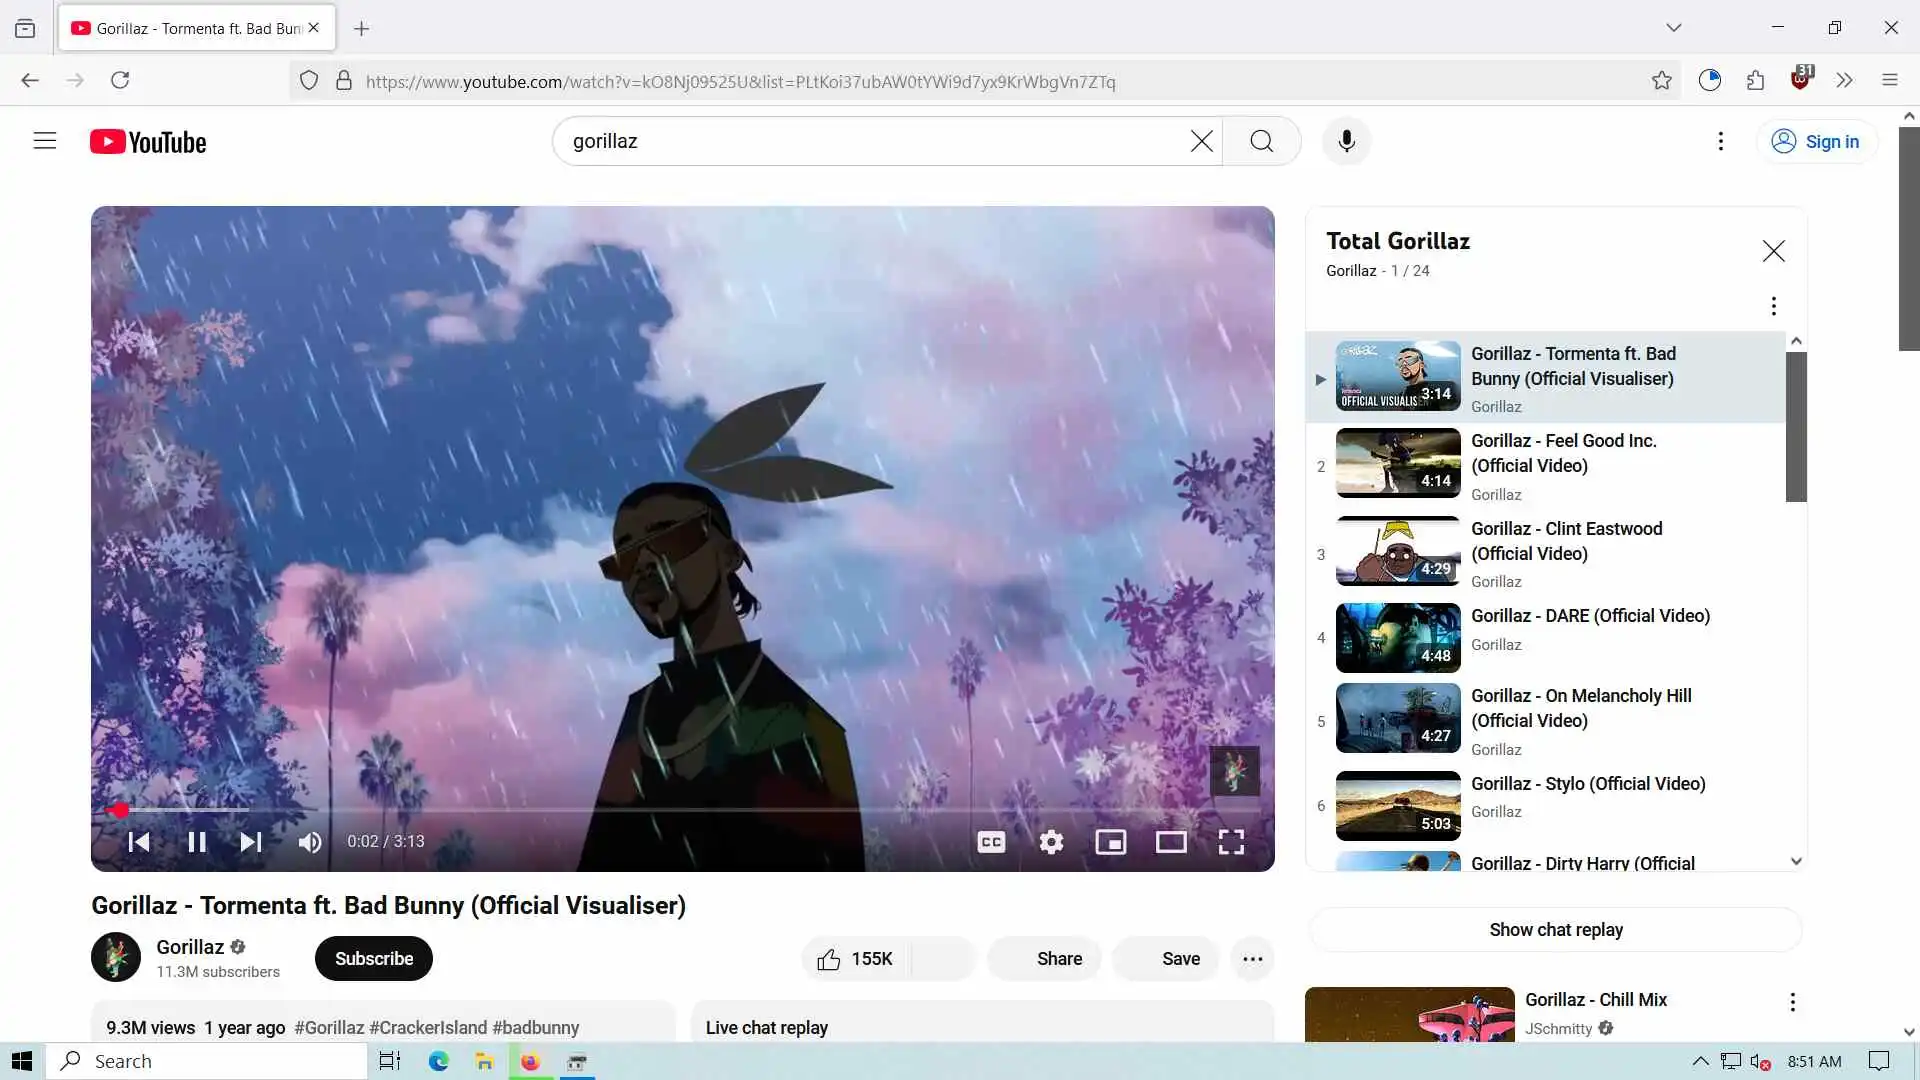Open Firefox from the Windows taskbar
This screenshot has width=1920, height=1080.
530,1062
